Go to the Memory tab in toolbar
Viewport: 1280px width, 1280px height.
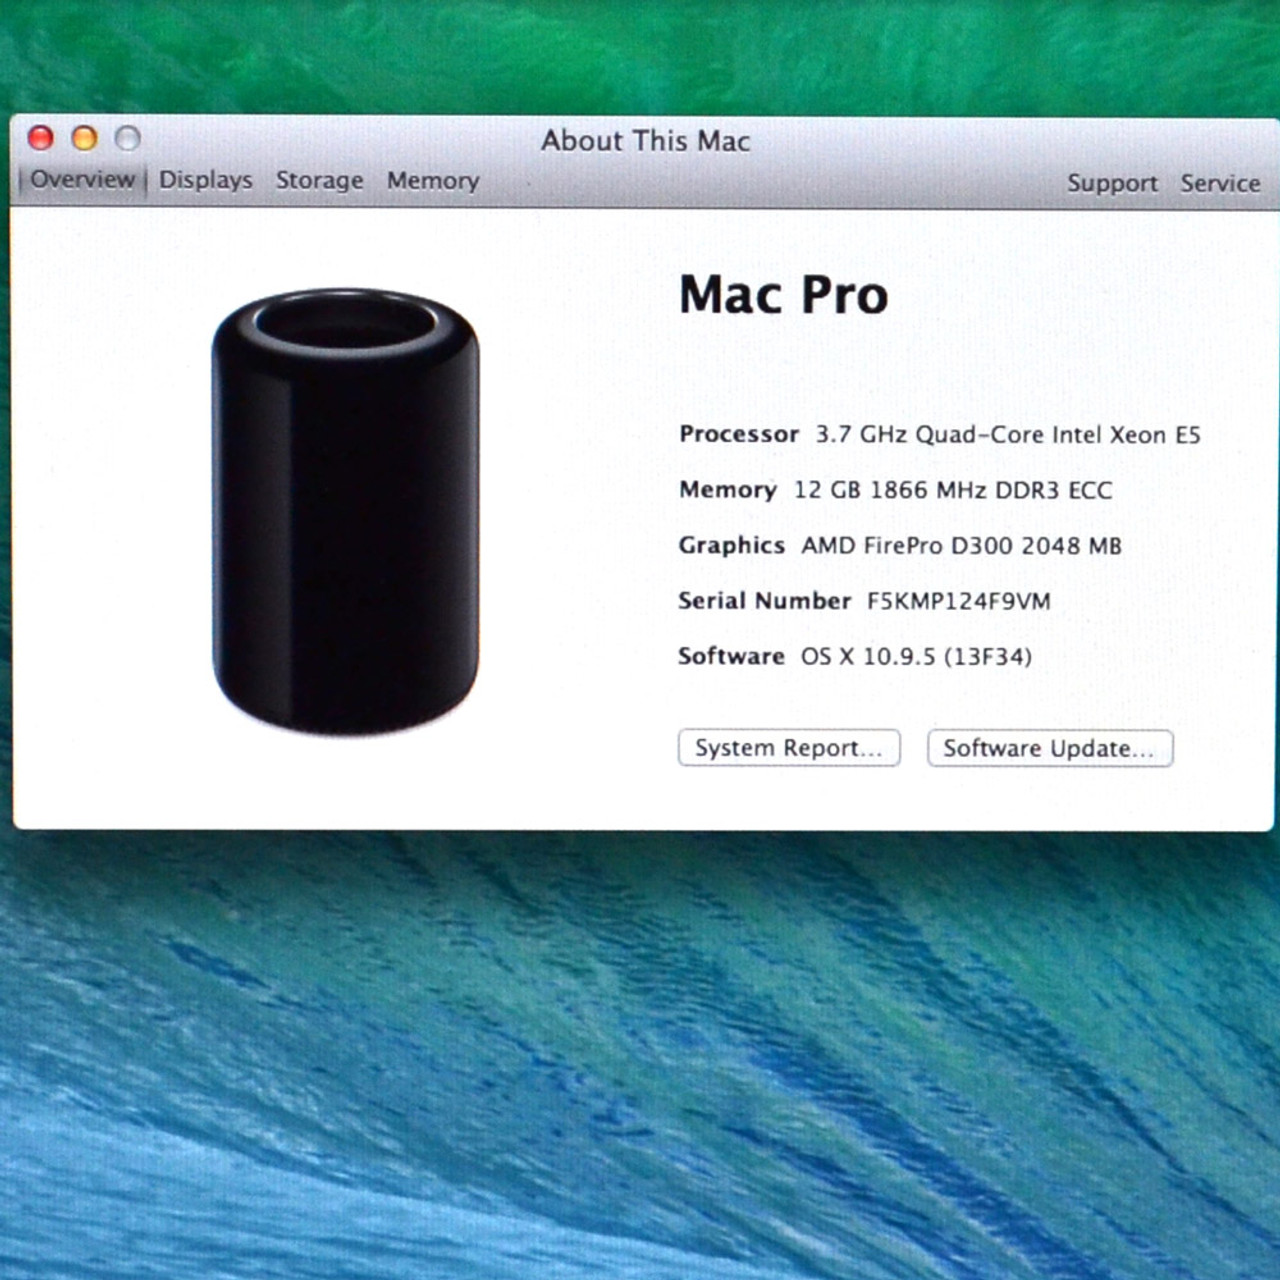[x=433, y=181]
